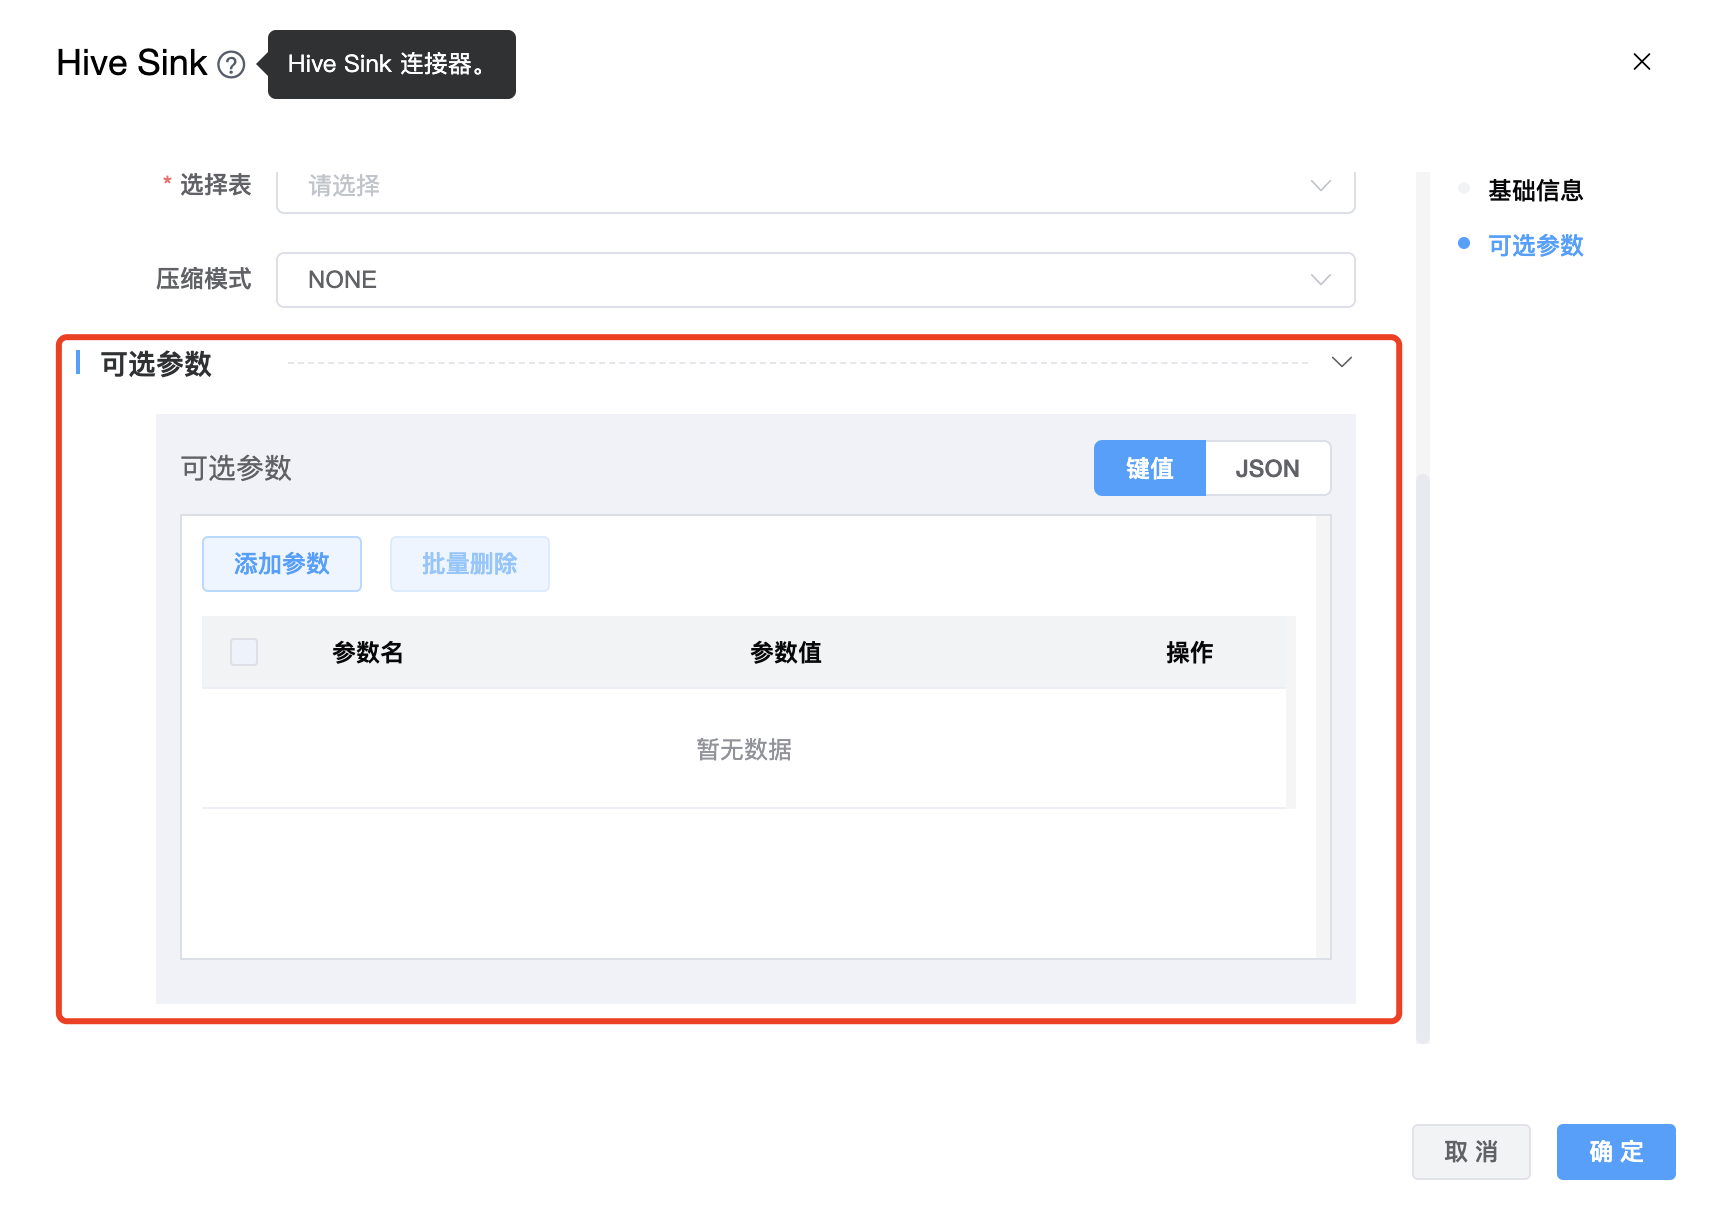Open the 压缩模式 NONE dropdown
This screenshot has width=1710, height=1218.
coord(815,280)
